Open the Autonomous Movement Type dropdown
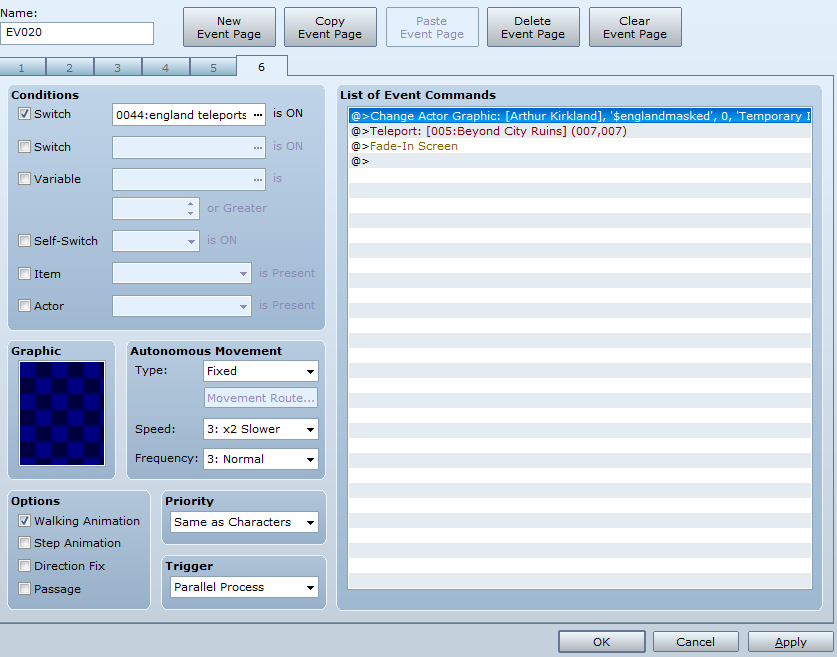The height and width of the screenshot is (657, 837). point(260,371)
